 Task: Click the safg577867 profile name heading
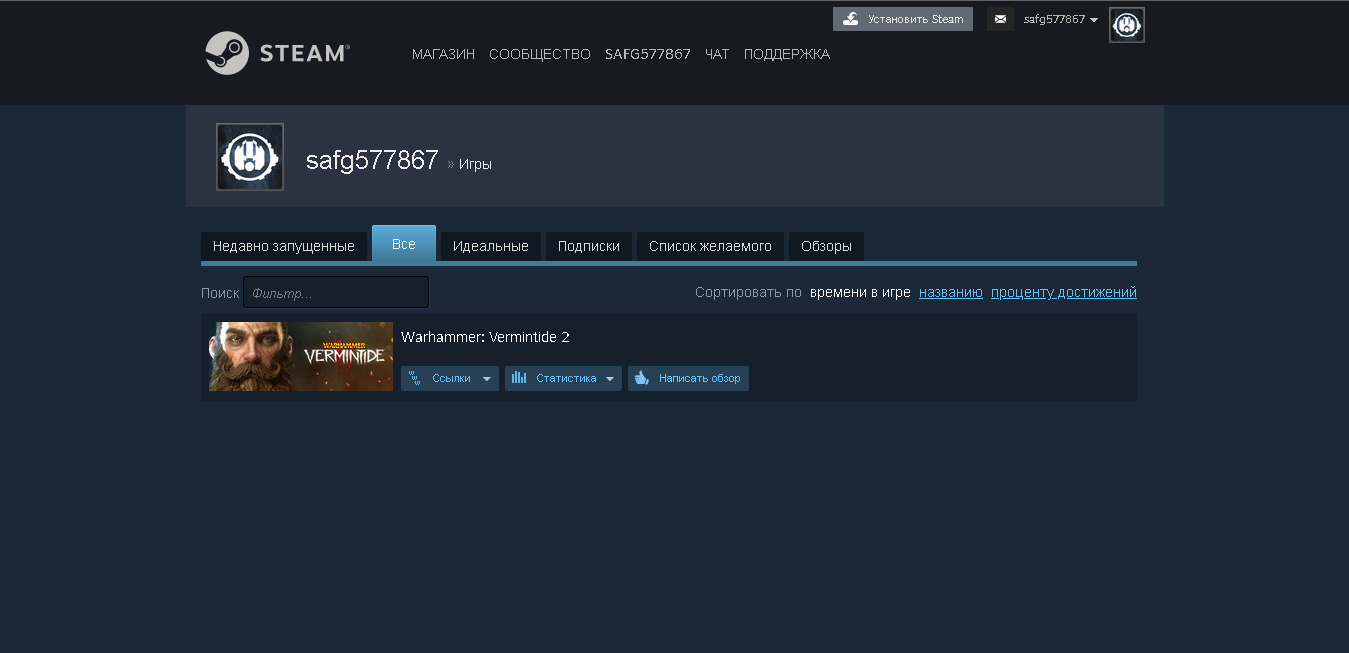coord(372,160)
